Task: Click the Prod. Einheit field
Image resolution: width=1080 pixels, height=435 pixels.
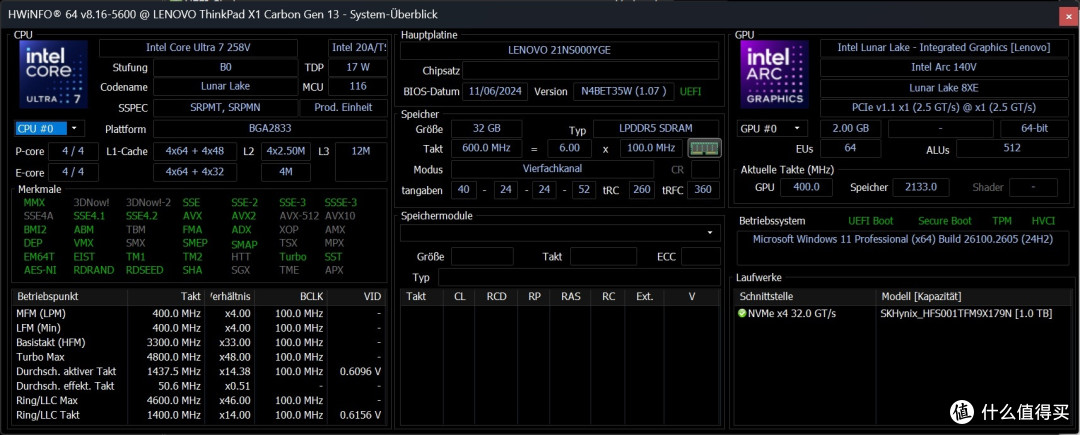Action: [343, 107]
